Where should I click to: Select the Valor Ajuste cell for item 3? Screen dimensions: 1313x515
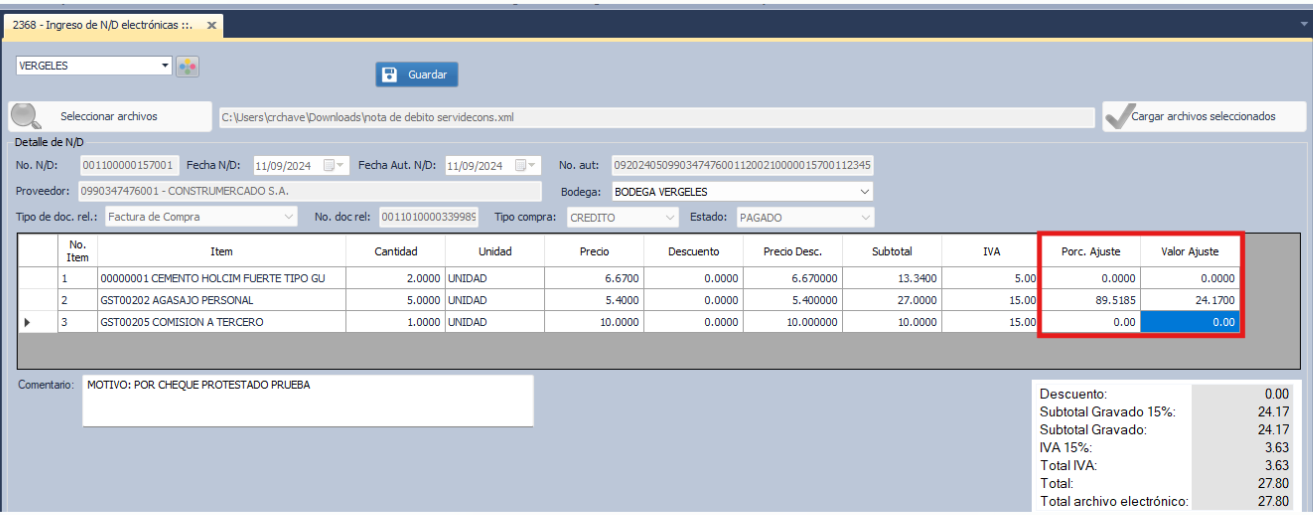click(x=1189, y=322)
